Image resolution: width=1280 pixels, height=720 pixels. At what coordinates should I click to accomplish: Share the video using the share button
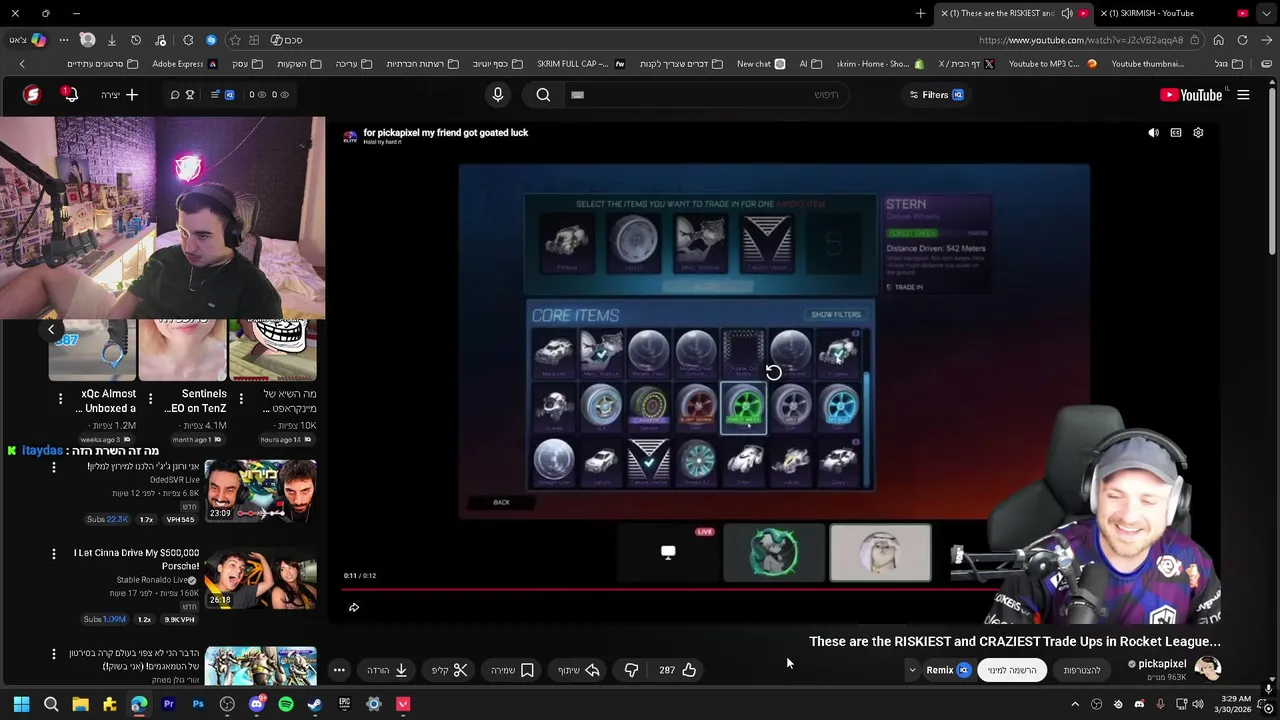click(578, 670)
